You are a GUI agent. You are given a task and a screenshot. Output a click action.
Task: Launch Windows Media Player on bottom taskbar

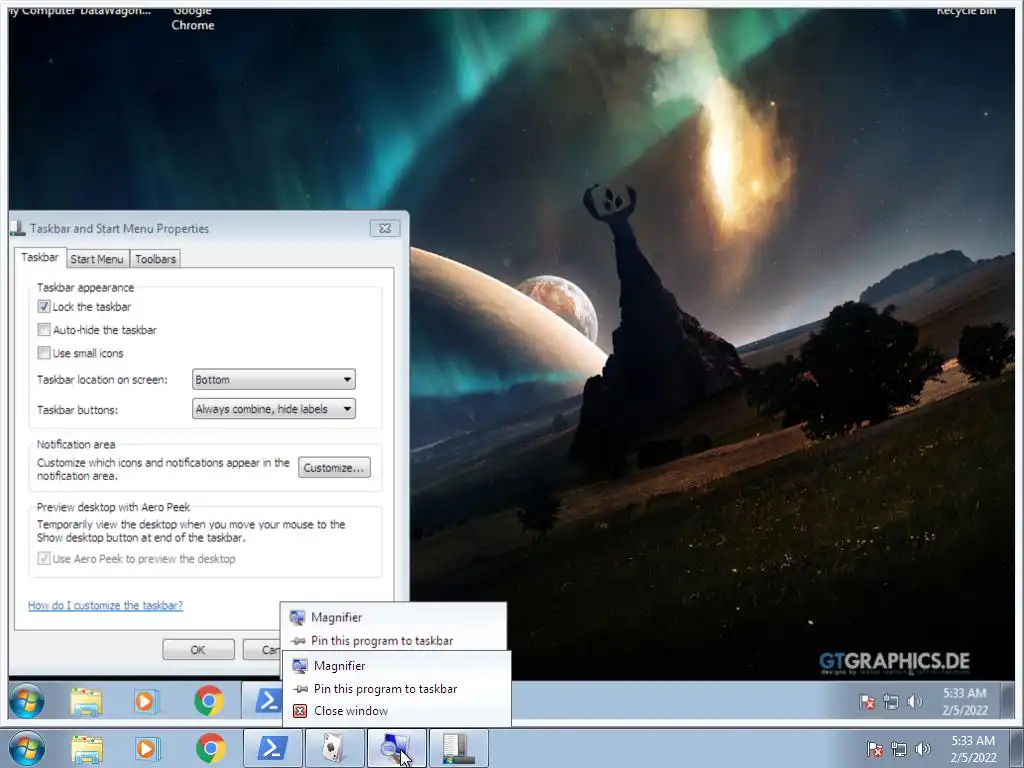[x=147, y=748]
